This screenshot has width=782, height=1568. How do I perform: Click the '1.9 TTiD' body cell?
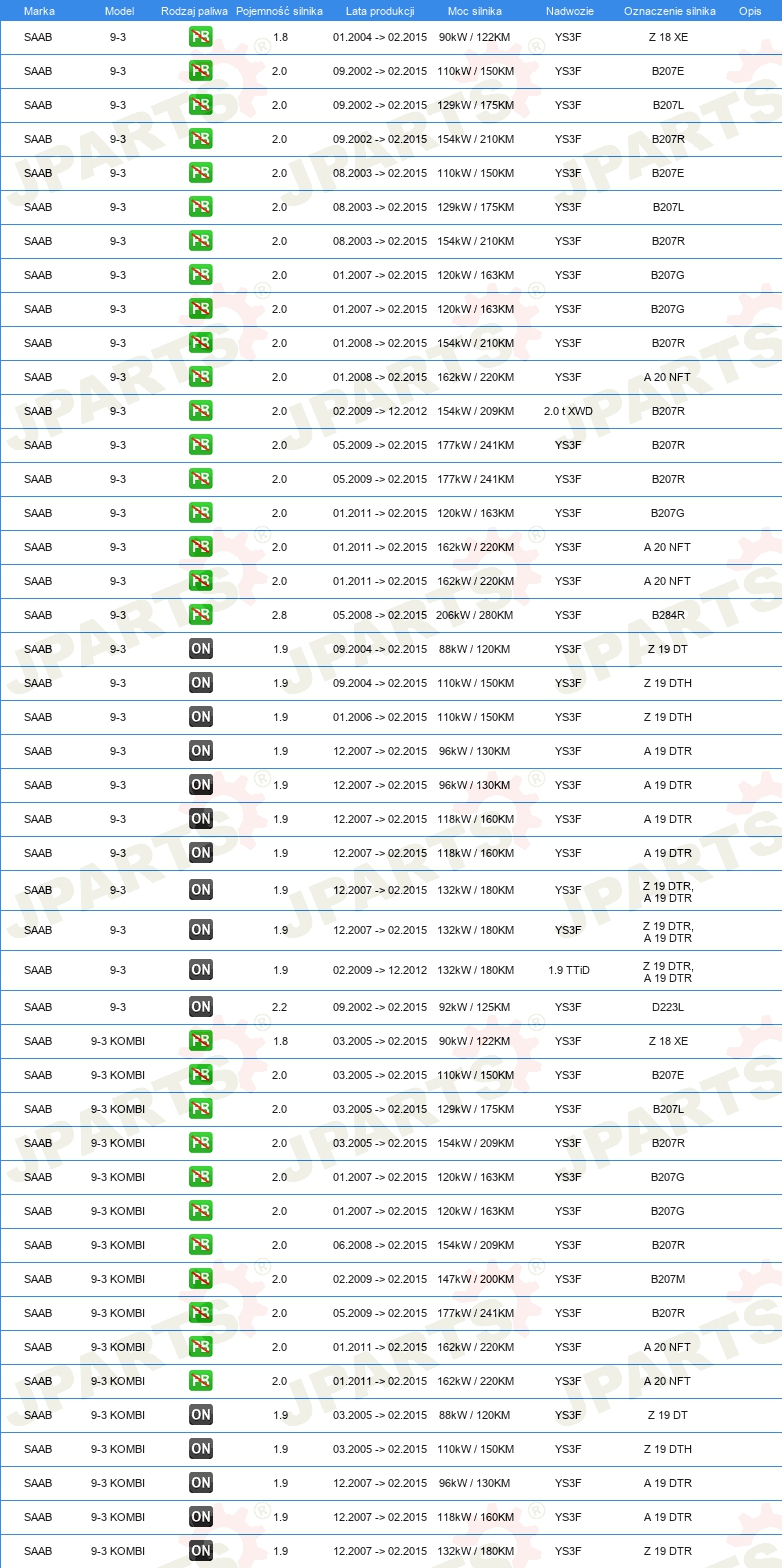(x=568, y=970)
